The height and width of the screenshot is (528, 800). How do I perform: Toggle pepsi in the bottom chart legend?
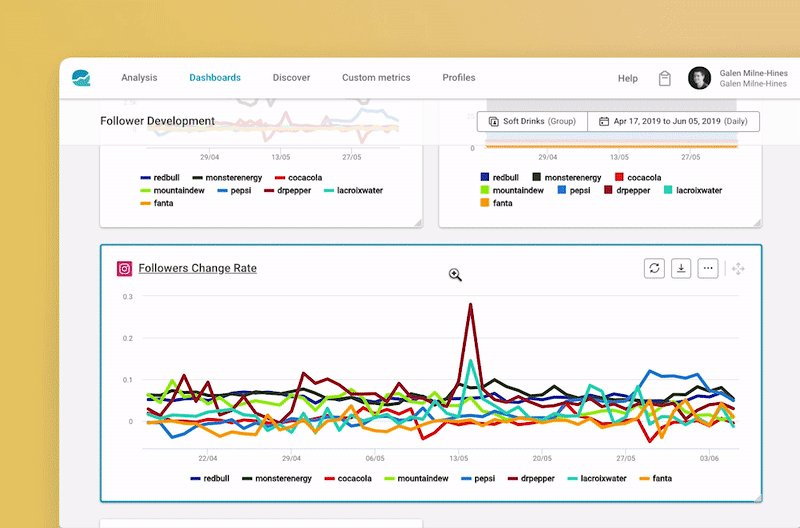click(478, 479)
